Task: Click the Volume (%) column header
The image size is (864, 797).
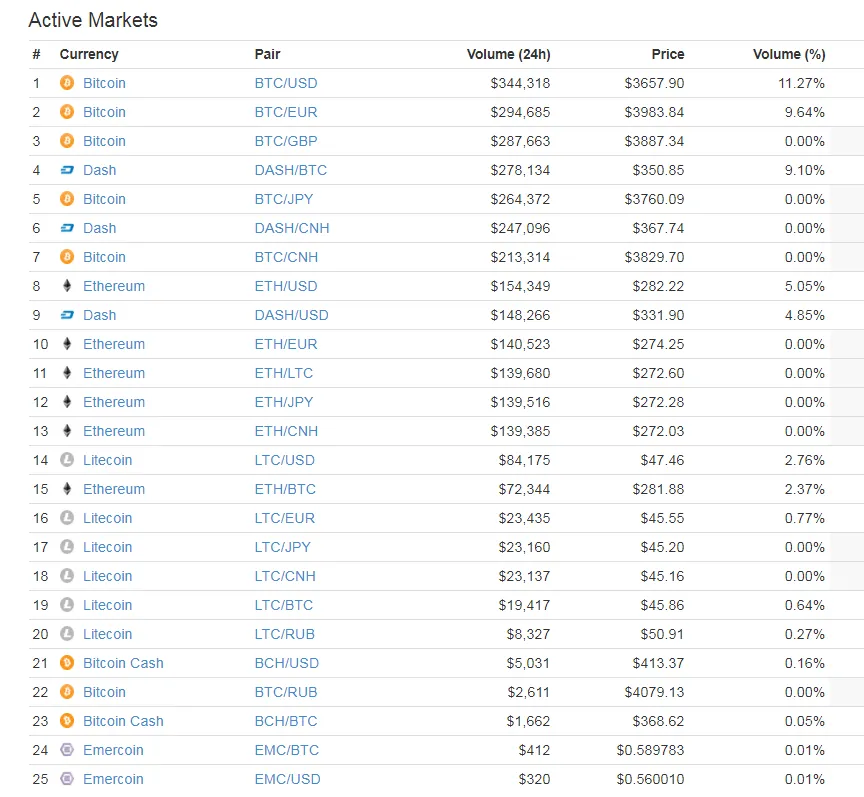Action: pyautogui.click(x=789, y=54)
